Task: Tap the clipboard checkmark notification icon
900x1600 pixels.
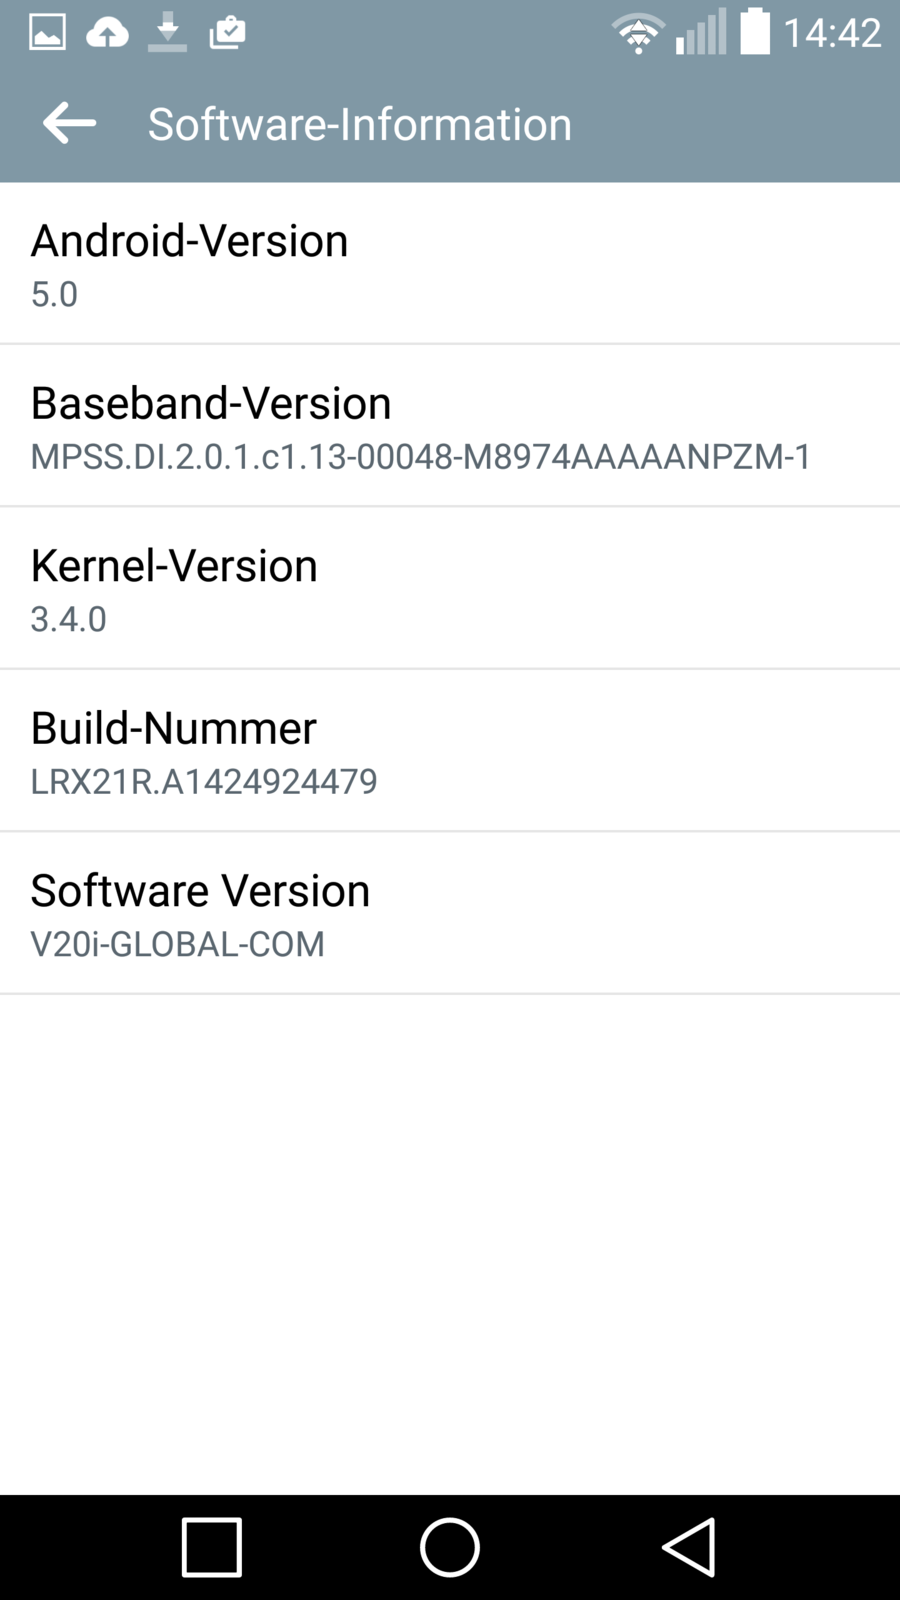Action: click(227, 33)
